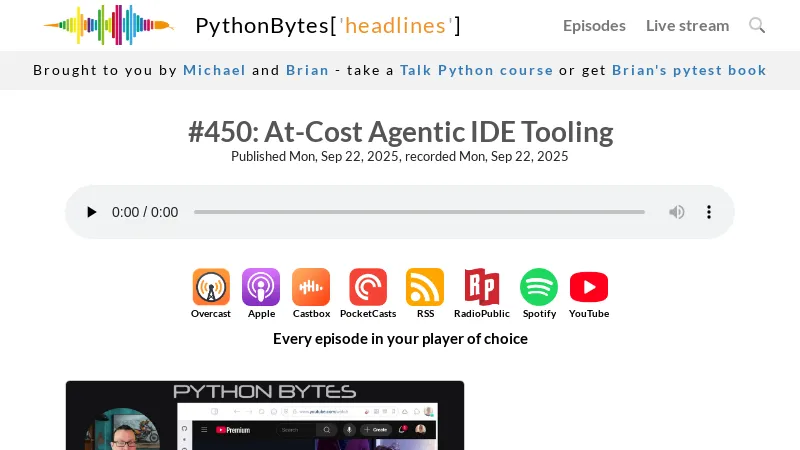The image size is (800, 450).
Task: Open the Live stream page
Action: pos(687,25)
